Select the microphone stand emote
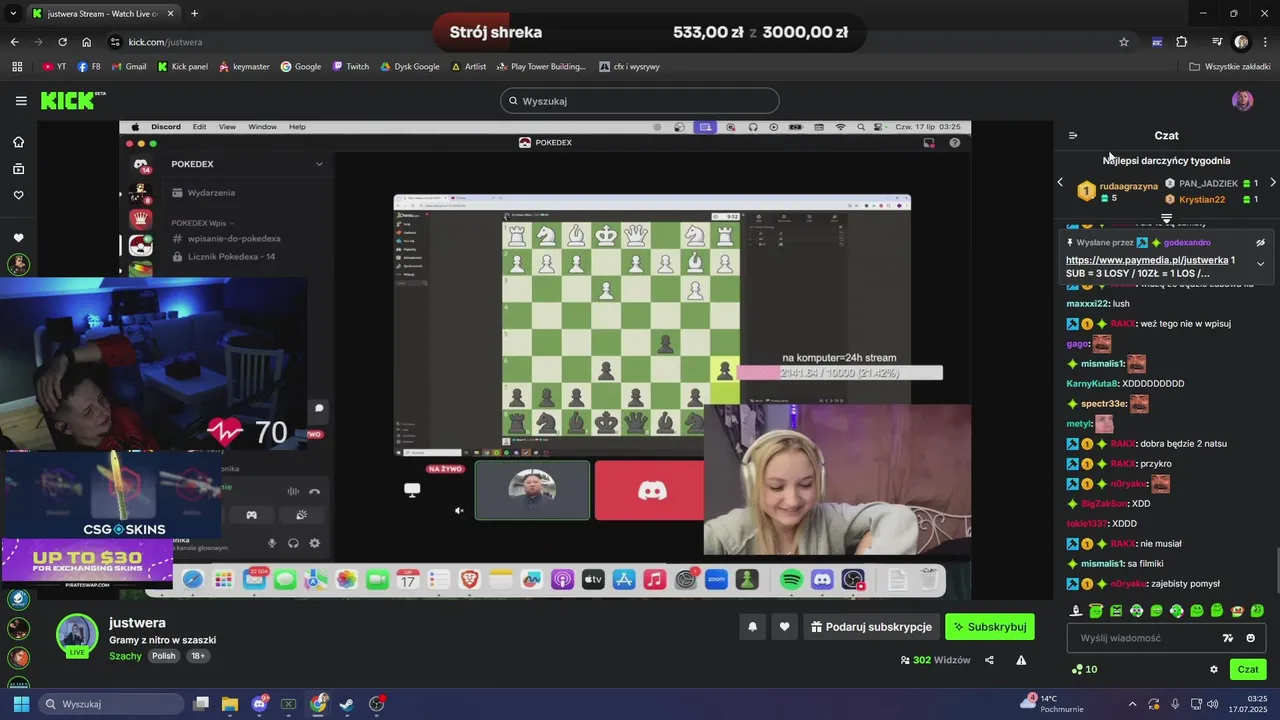Screen dimensions: 1280x720 click(1076, 610)
